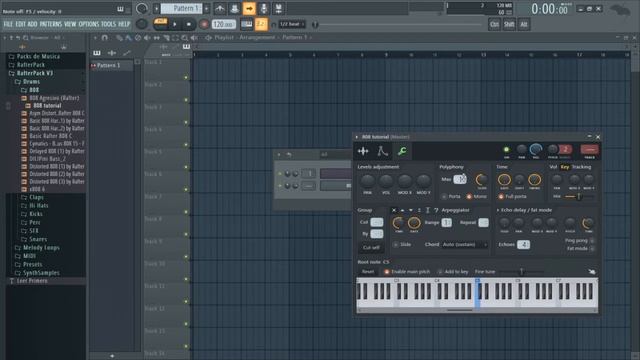Screen dimensions: 640x360
Task: Open the Chord Auto (sustain) dropdown
Action: pyautogui.click(x=464, y=244)
